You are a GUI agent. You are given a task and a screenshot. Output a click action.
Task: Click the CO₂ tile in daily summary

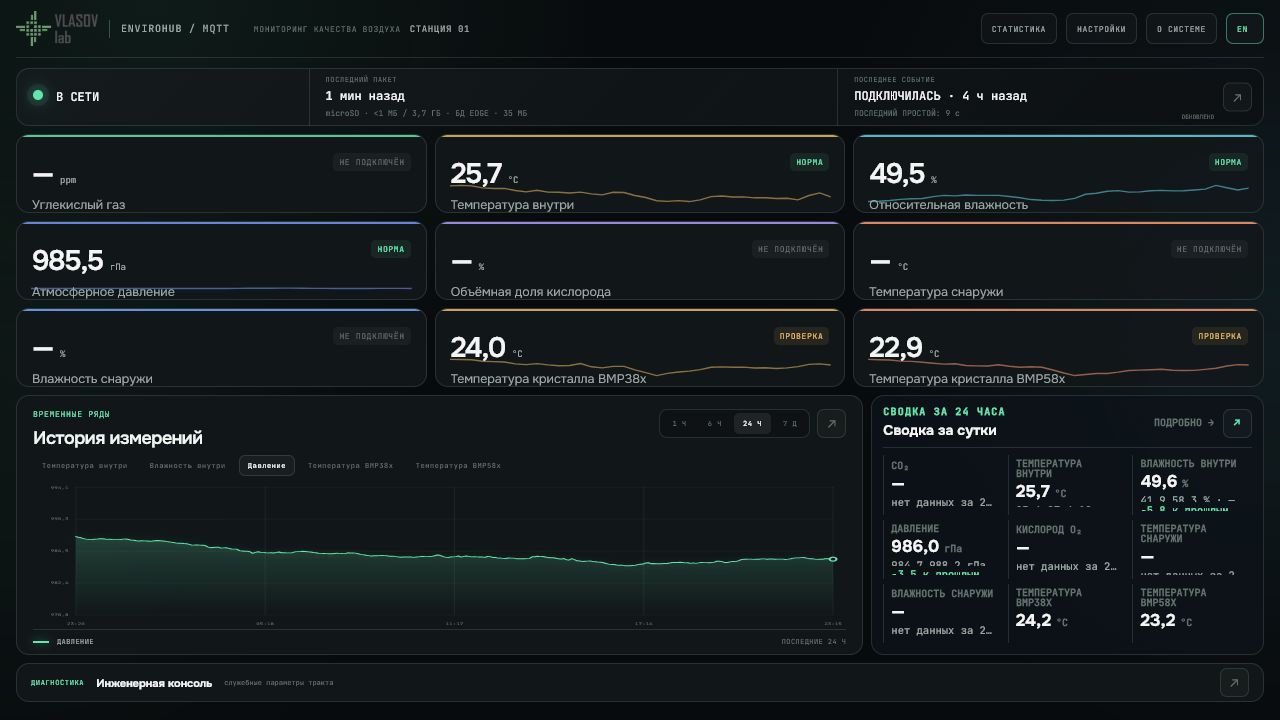tap(946, 484)
